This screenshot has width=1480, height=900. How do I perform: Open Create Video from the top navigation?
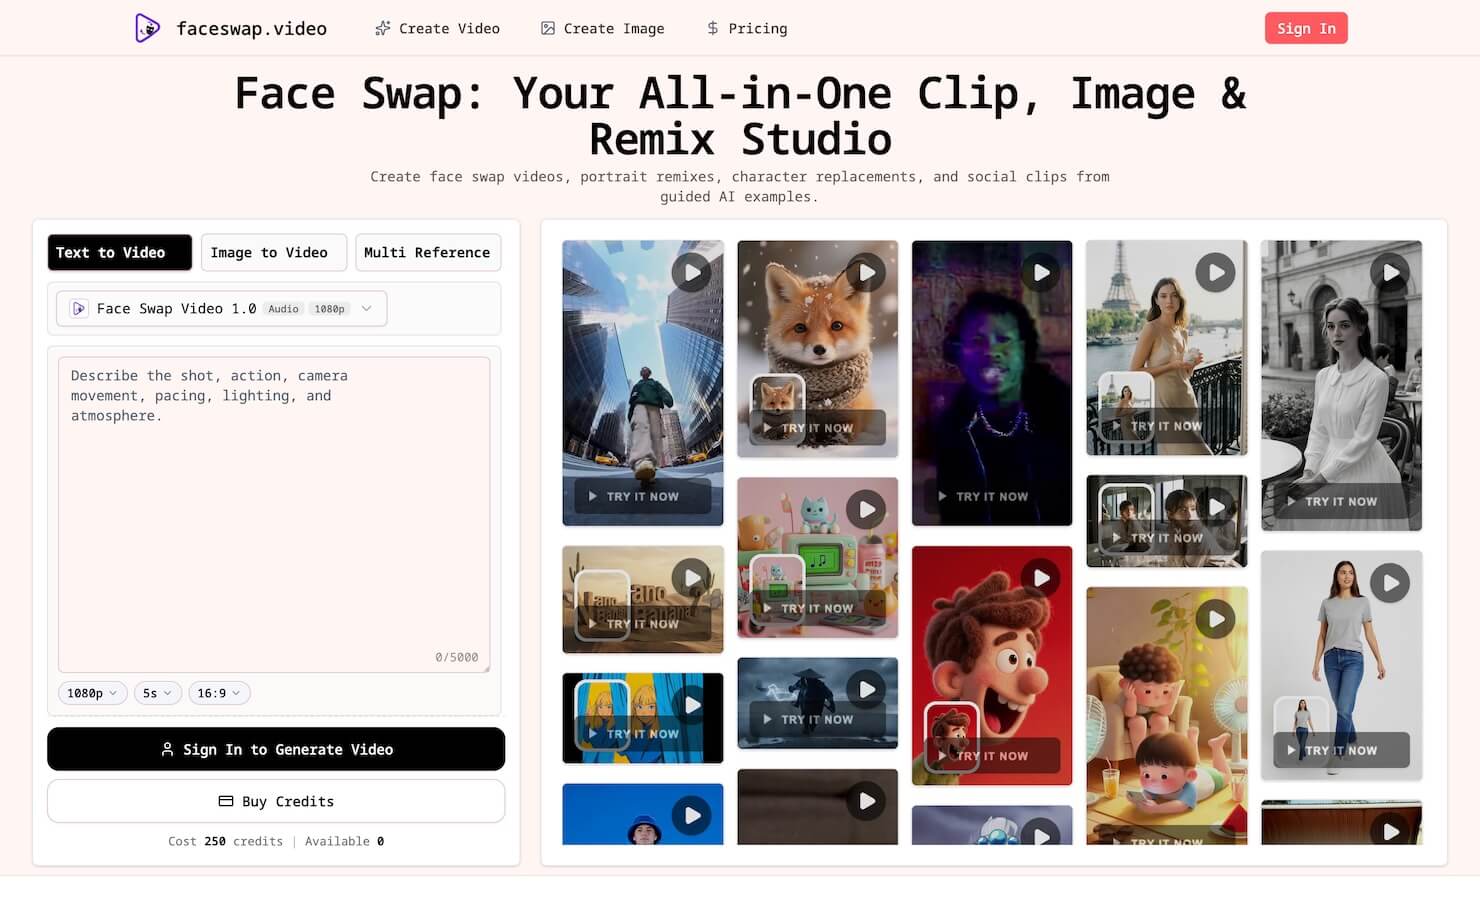click(x=437, y=28)
